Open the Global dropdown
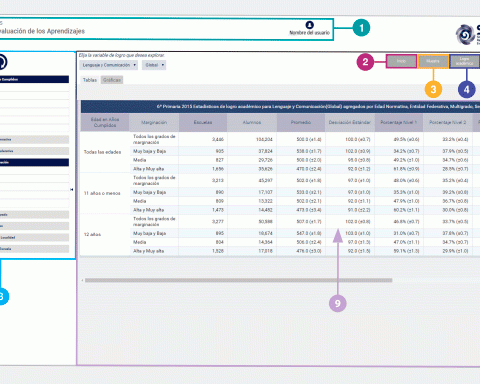This screenshot has height=384, width=480. [x=154, y=65]
